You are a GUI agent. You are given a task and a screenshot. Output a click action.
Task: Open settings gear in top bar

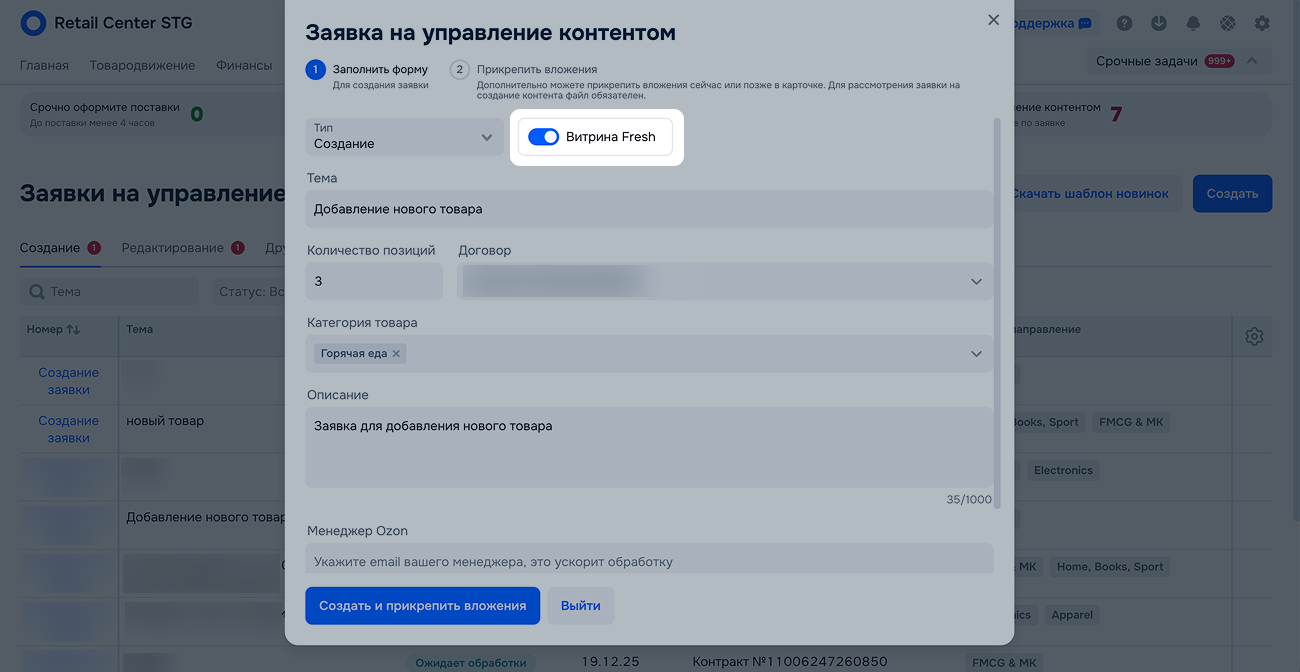[1262, 23]
